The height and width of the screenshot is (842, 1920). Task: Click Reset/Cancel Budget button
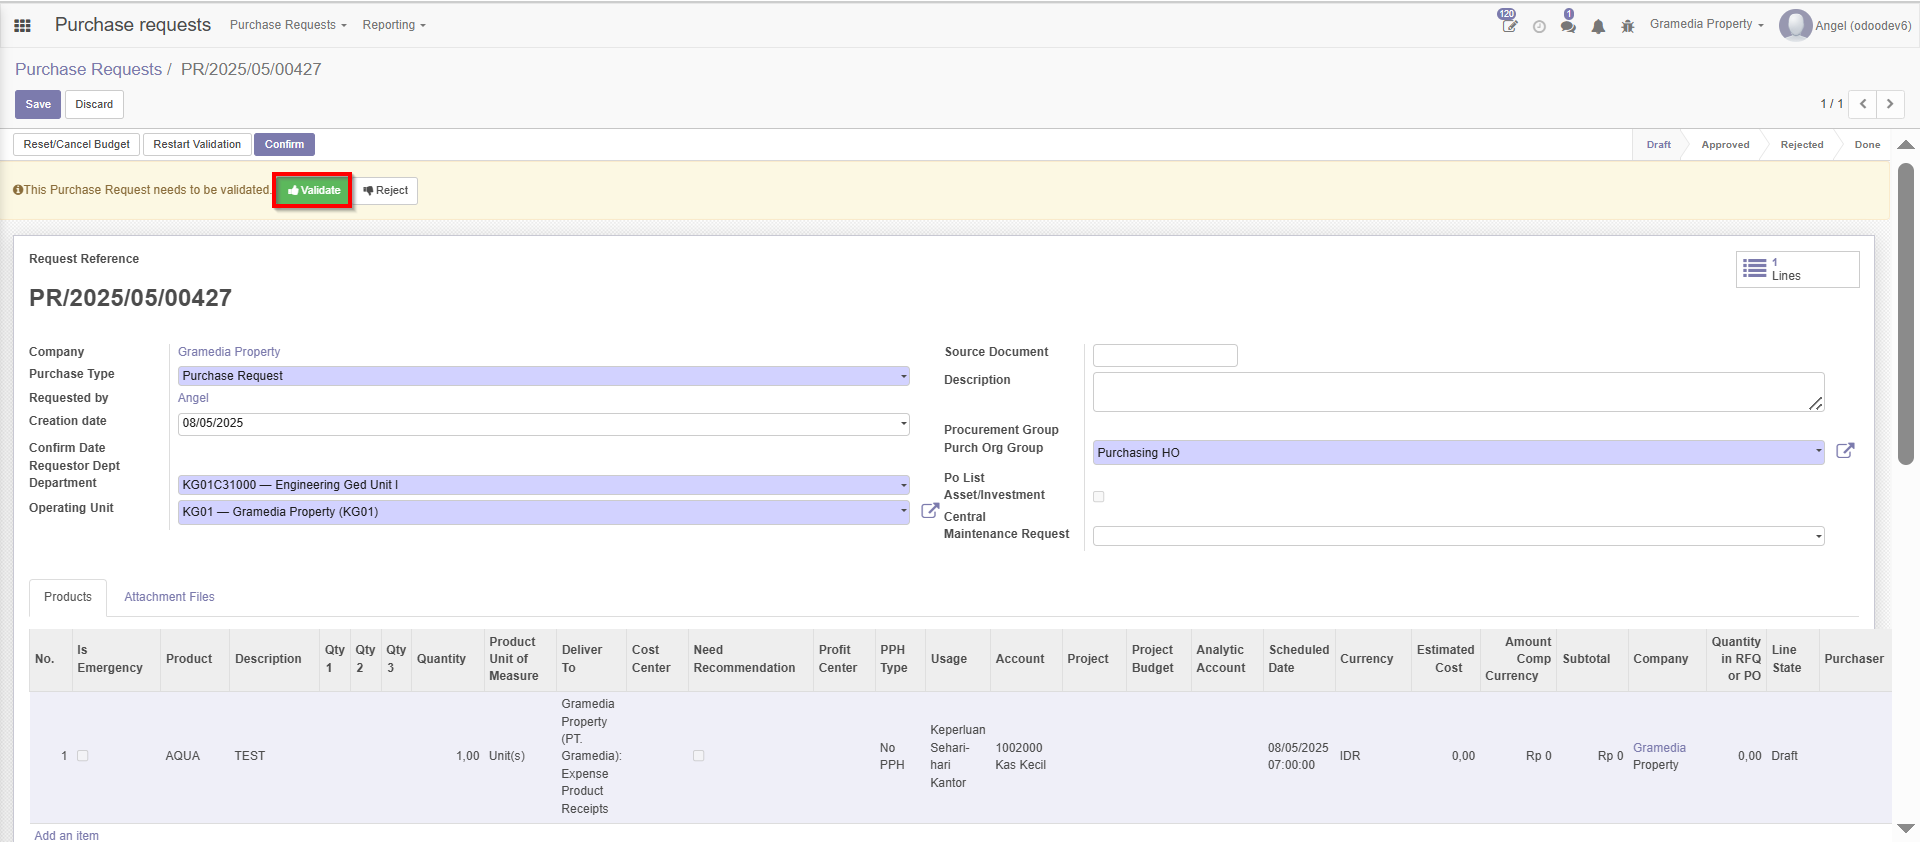pos(77,144)
